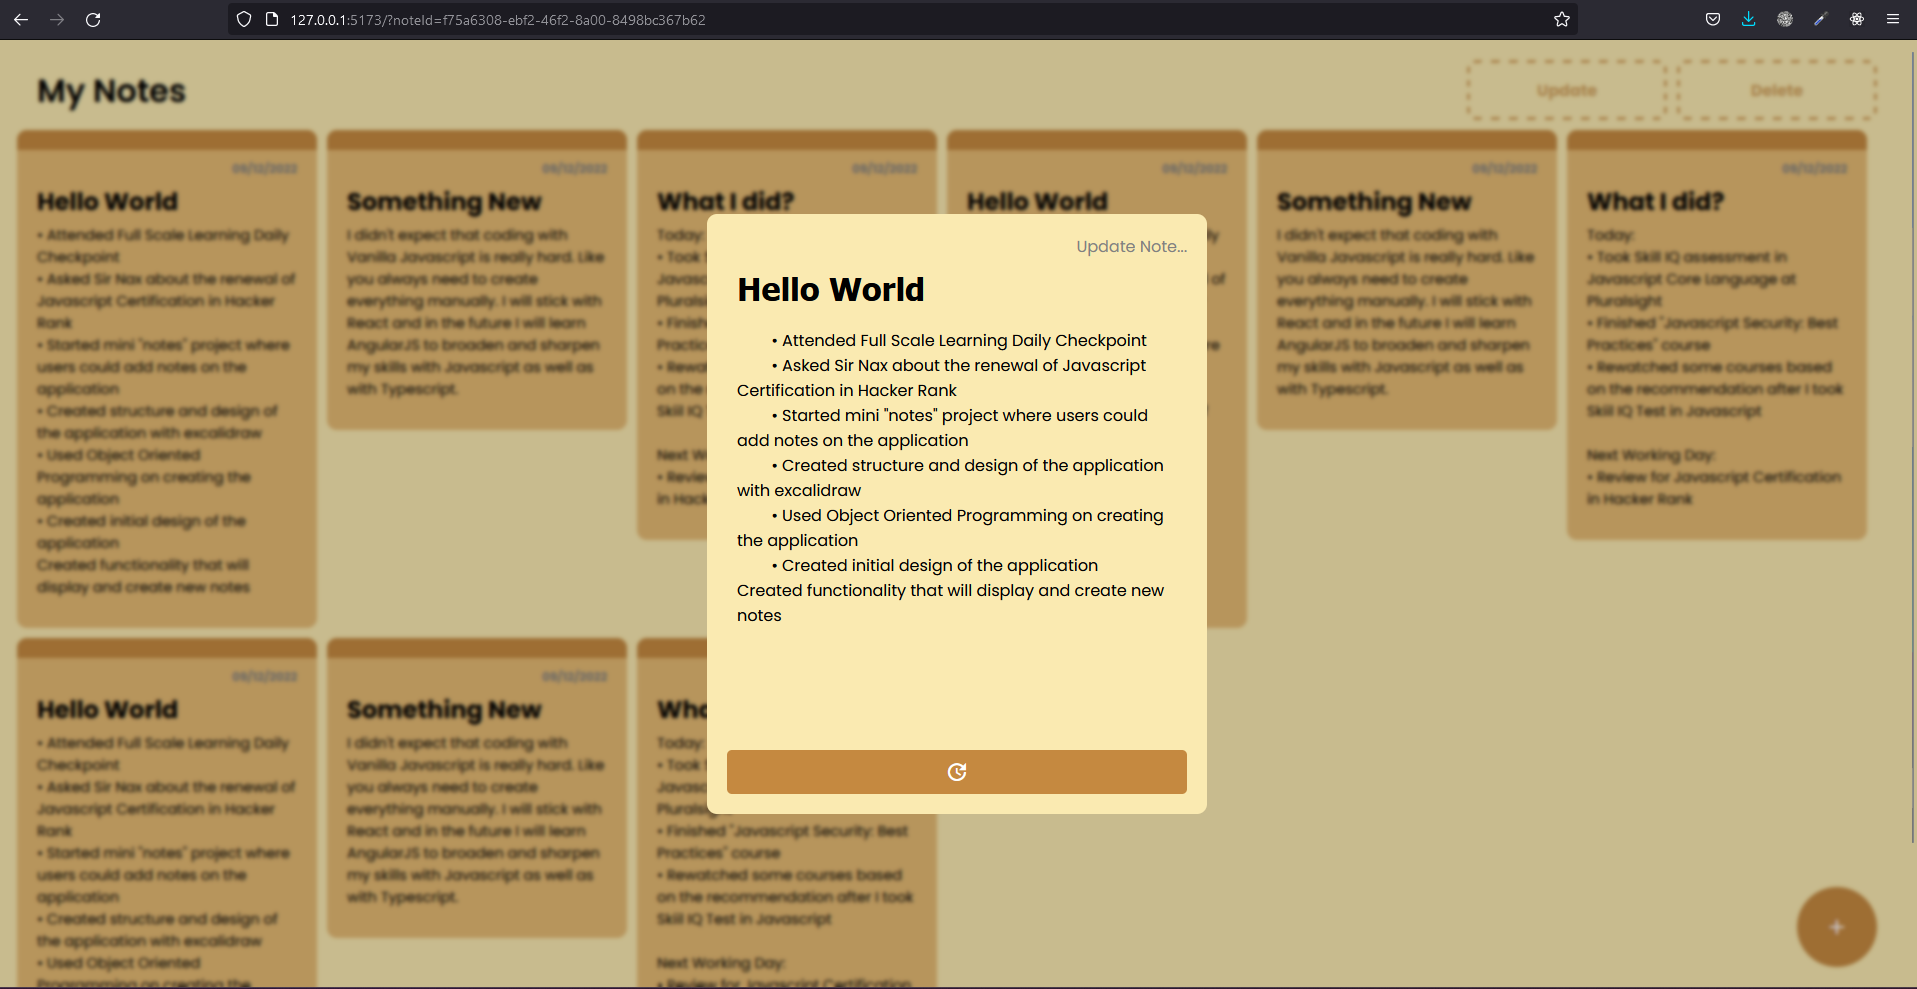The height and width of the screenshot is (989, 1917).
Task: Open the Pocket save icon
Action: coord(1713,20)
